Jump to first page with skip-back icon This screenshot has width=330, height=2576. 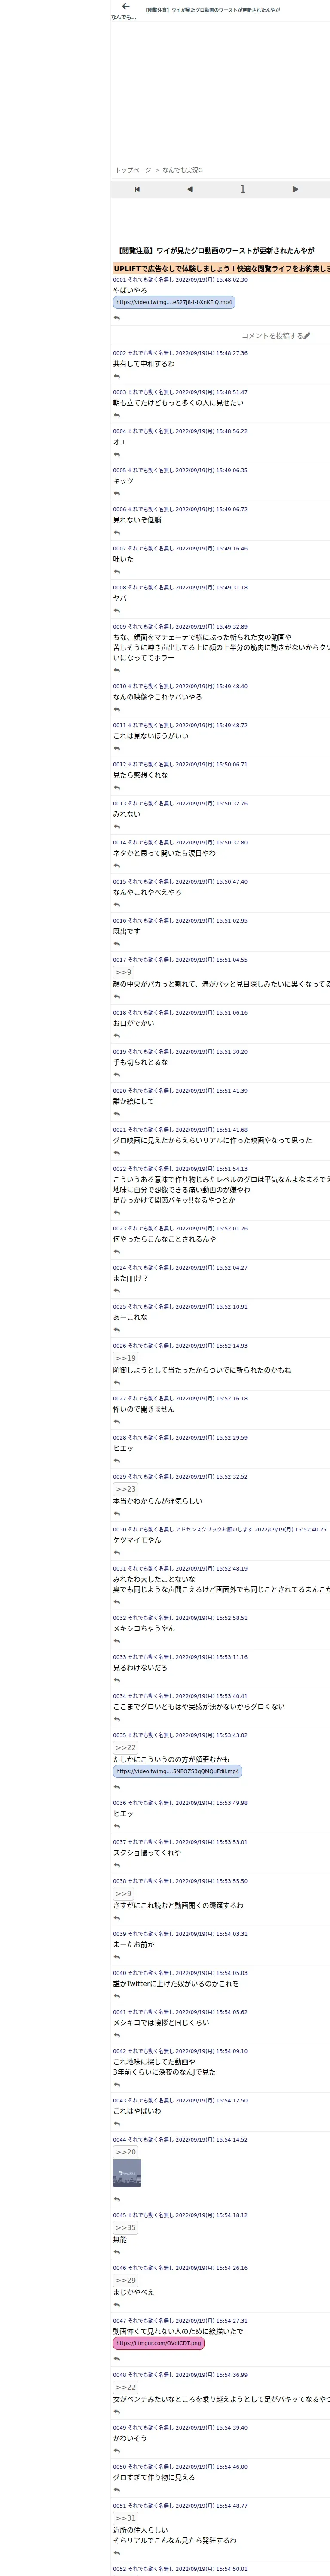137,189
